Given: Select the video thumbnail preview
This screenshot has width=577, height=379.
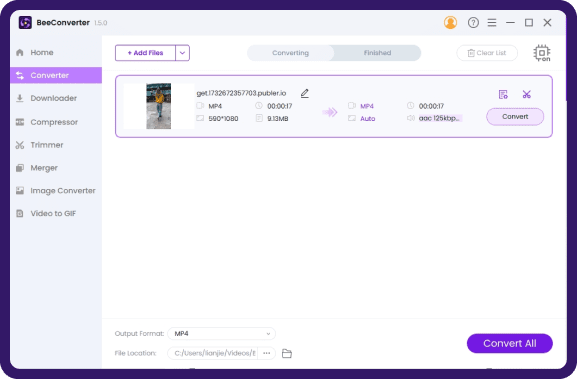Looking at the screenshot, I should [159, 106].
